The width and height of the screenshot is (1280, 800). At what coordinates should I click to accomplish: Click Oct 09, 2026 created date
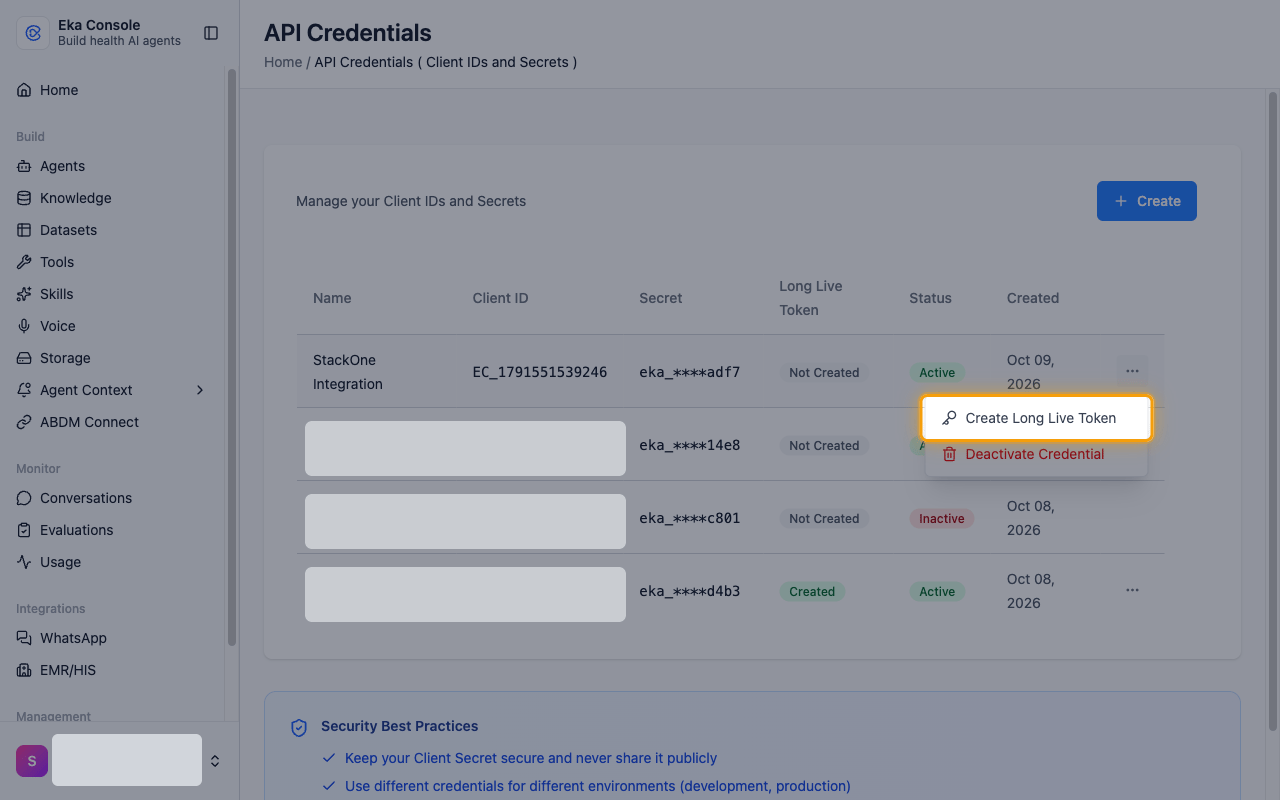(x=1031, y=372)
